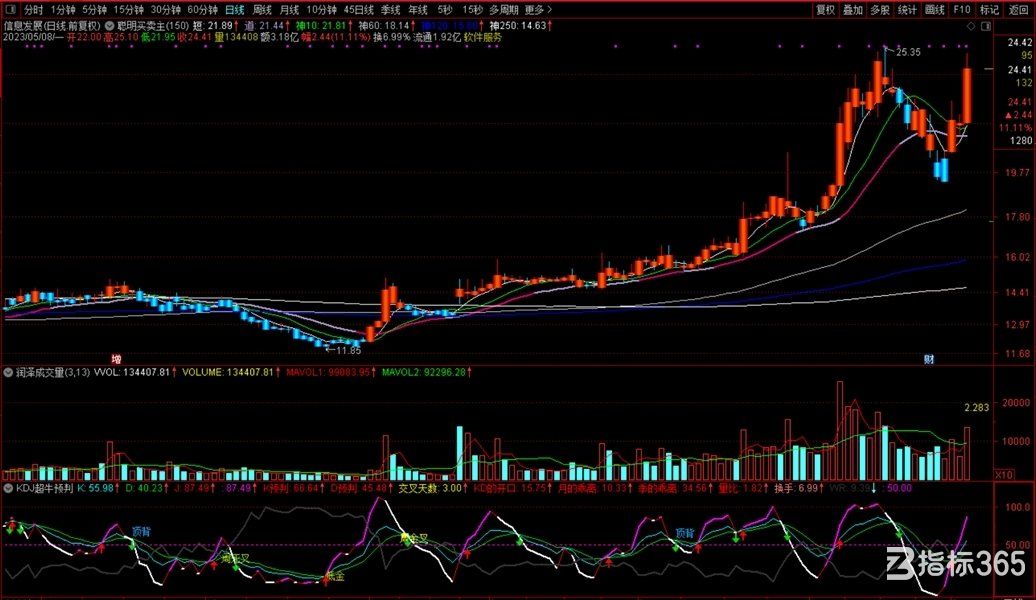Click the 交叉天数 value in KDJ header
Viewport: 1036px width, 600px height.
(430, 488)
